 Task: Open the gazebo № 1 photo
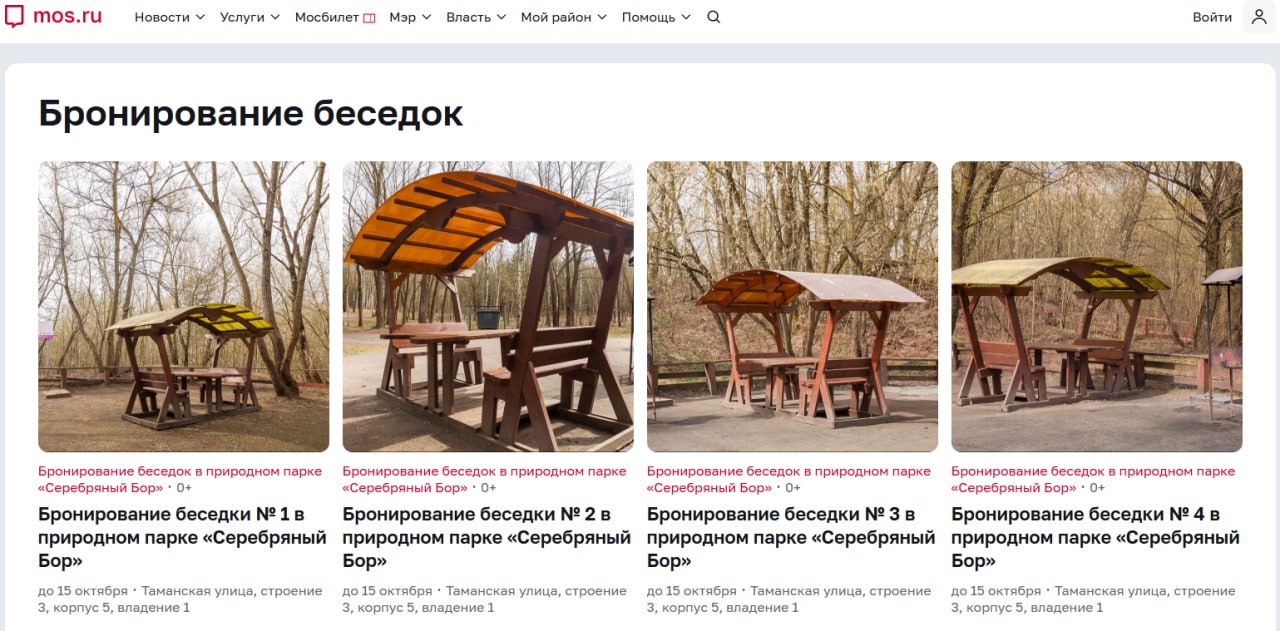click(x=184, y=307)
